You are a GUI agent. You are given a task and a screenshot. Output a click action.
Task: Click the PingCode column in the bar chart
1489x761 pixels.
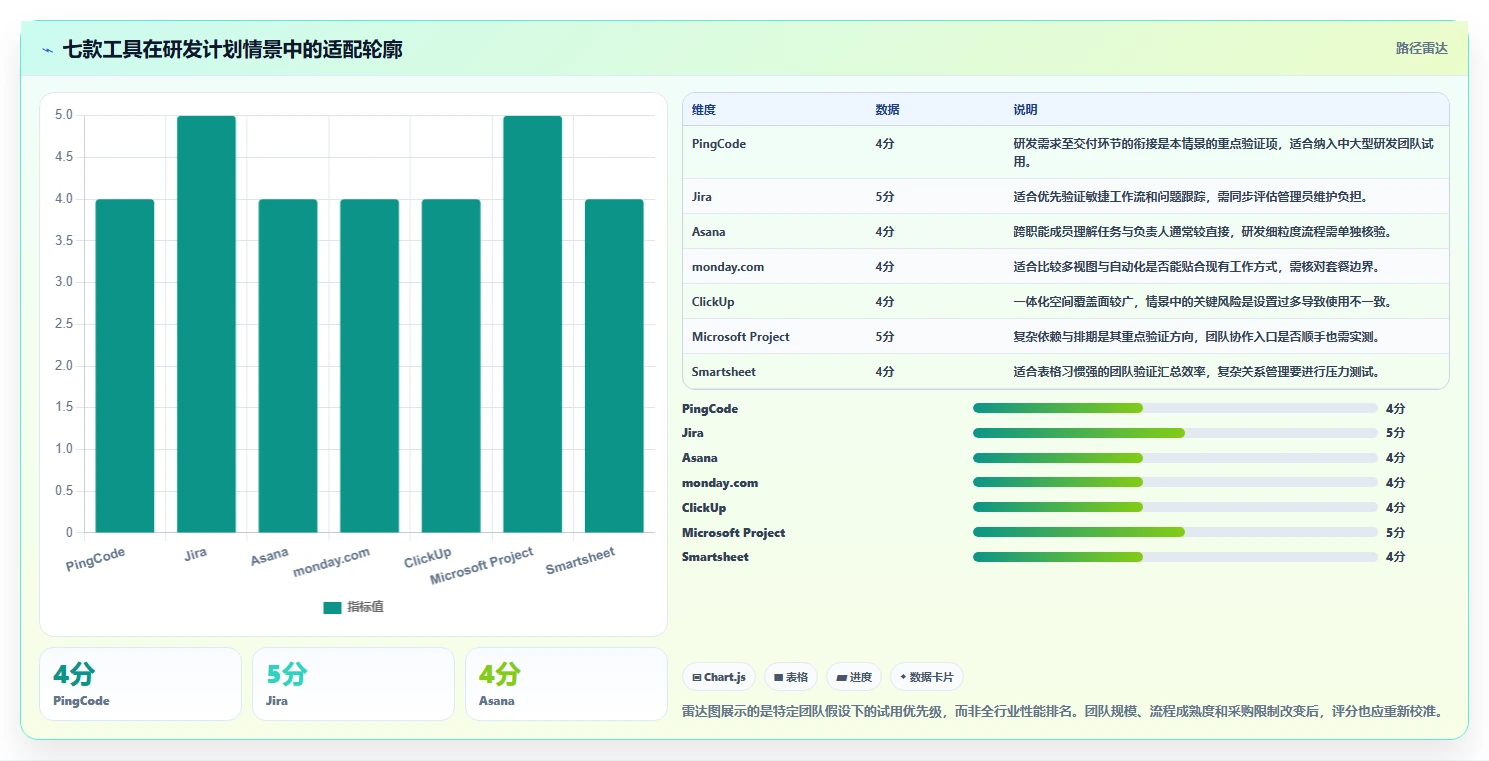(125, 366)
